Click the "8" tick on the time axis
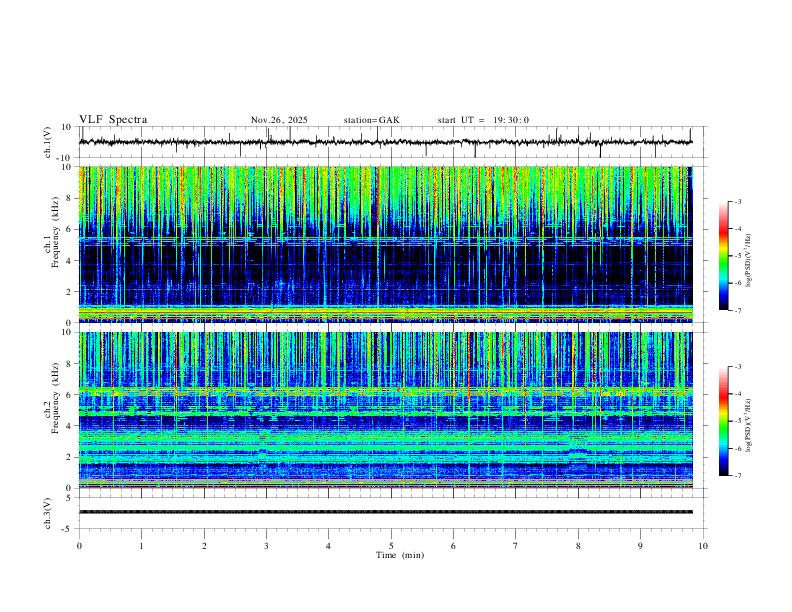The image size is (792, 612). pos(578,546)
